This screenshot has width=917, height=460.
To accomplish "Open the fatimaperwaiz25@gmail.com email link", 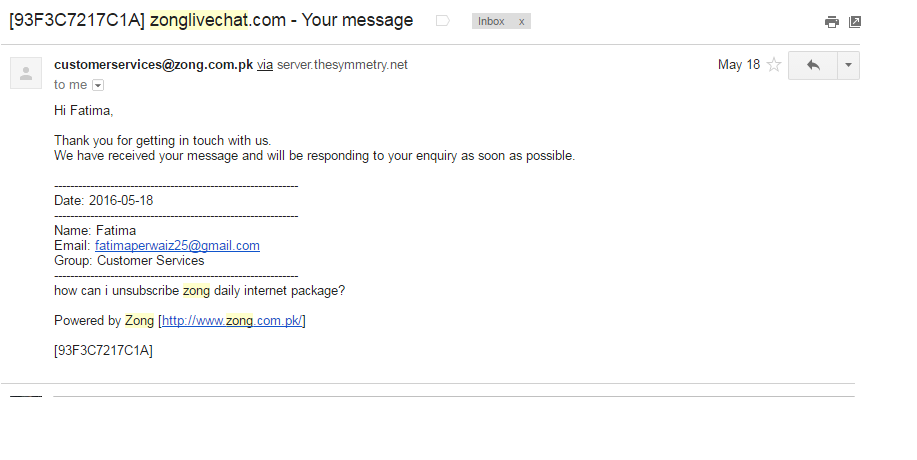I will coord(177,245).
